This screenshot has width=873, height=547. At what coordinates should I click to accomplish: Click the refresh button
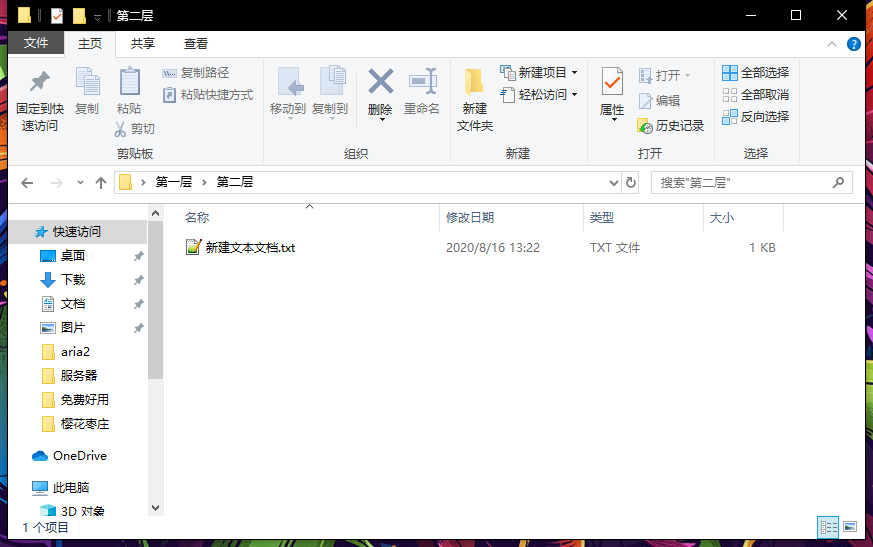tap(631, 183)
